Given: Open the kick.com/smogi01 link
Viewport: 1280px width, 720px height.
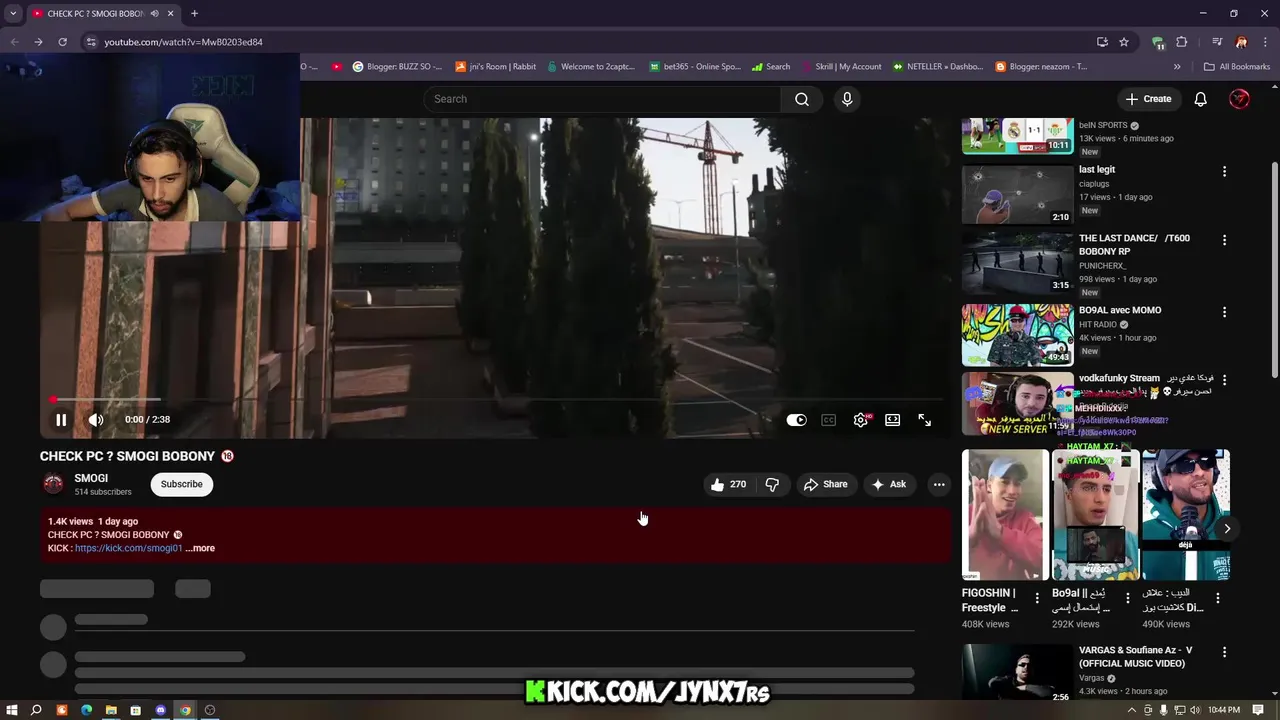Looking at the screenshot, I should pos(128,548).
